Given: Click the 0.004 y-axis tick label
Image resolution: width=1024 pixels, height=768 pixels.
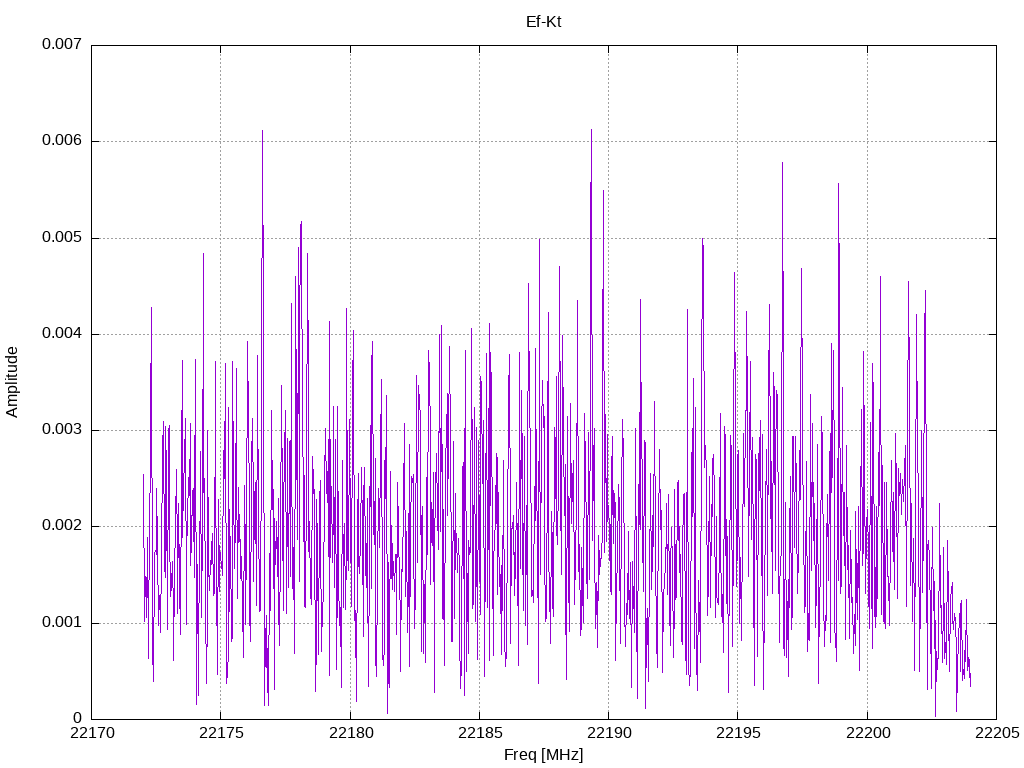Looking at the screenshot, I should [x=62, y=334].
